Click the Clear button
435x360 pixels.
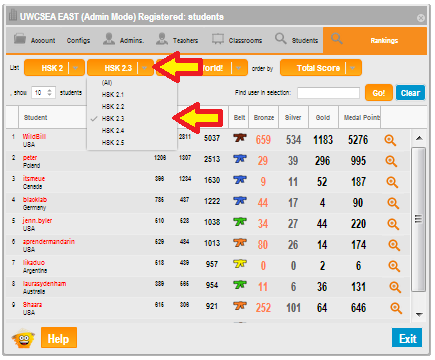410,93
